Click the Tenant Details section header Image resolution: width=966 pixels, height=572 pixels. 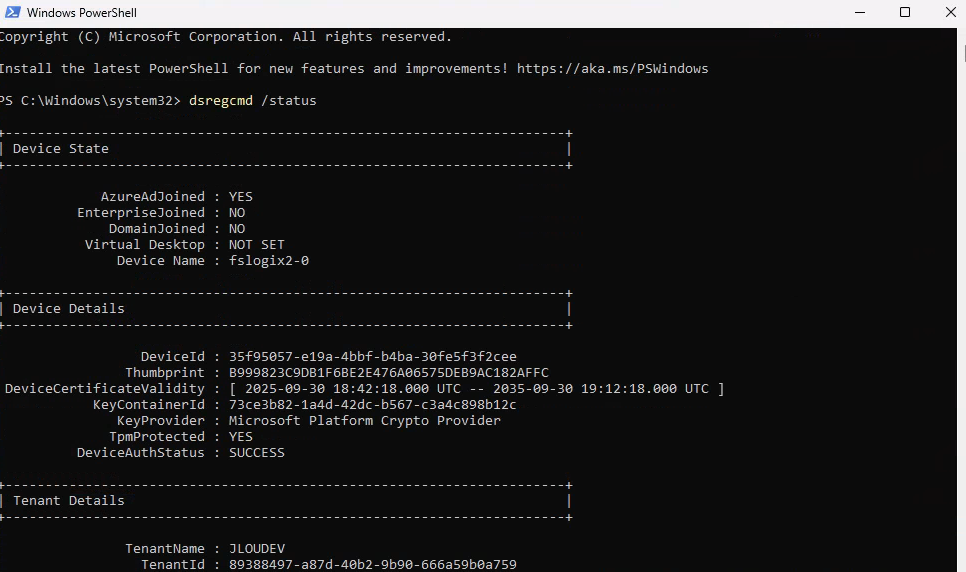pyautogui.click(x=68, y=501)
